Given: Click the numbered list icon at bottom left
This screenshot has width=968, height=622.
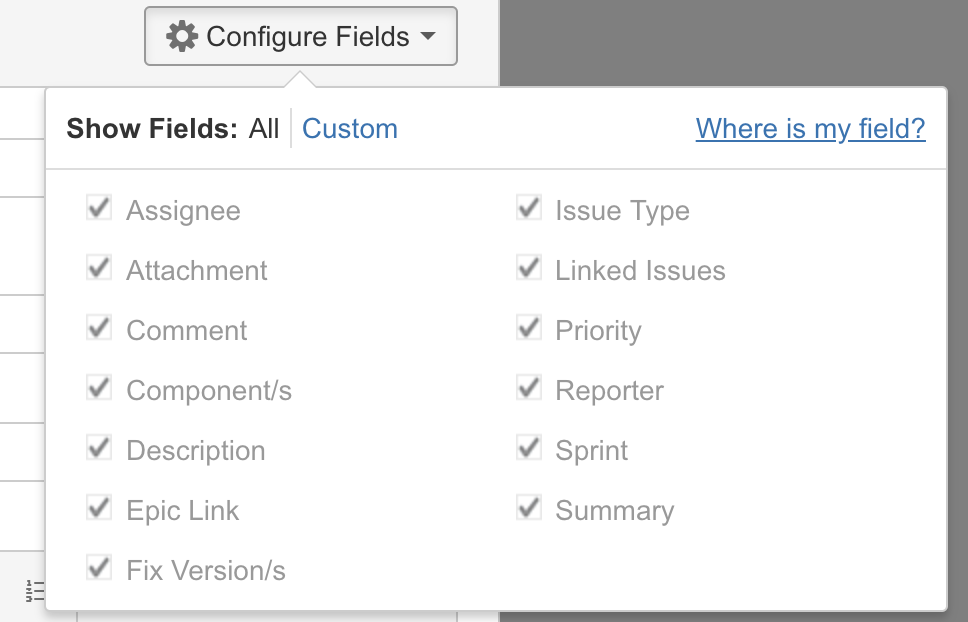Looking at the screenshot, I should (x=35, y=590).
